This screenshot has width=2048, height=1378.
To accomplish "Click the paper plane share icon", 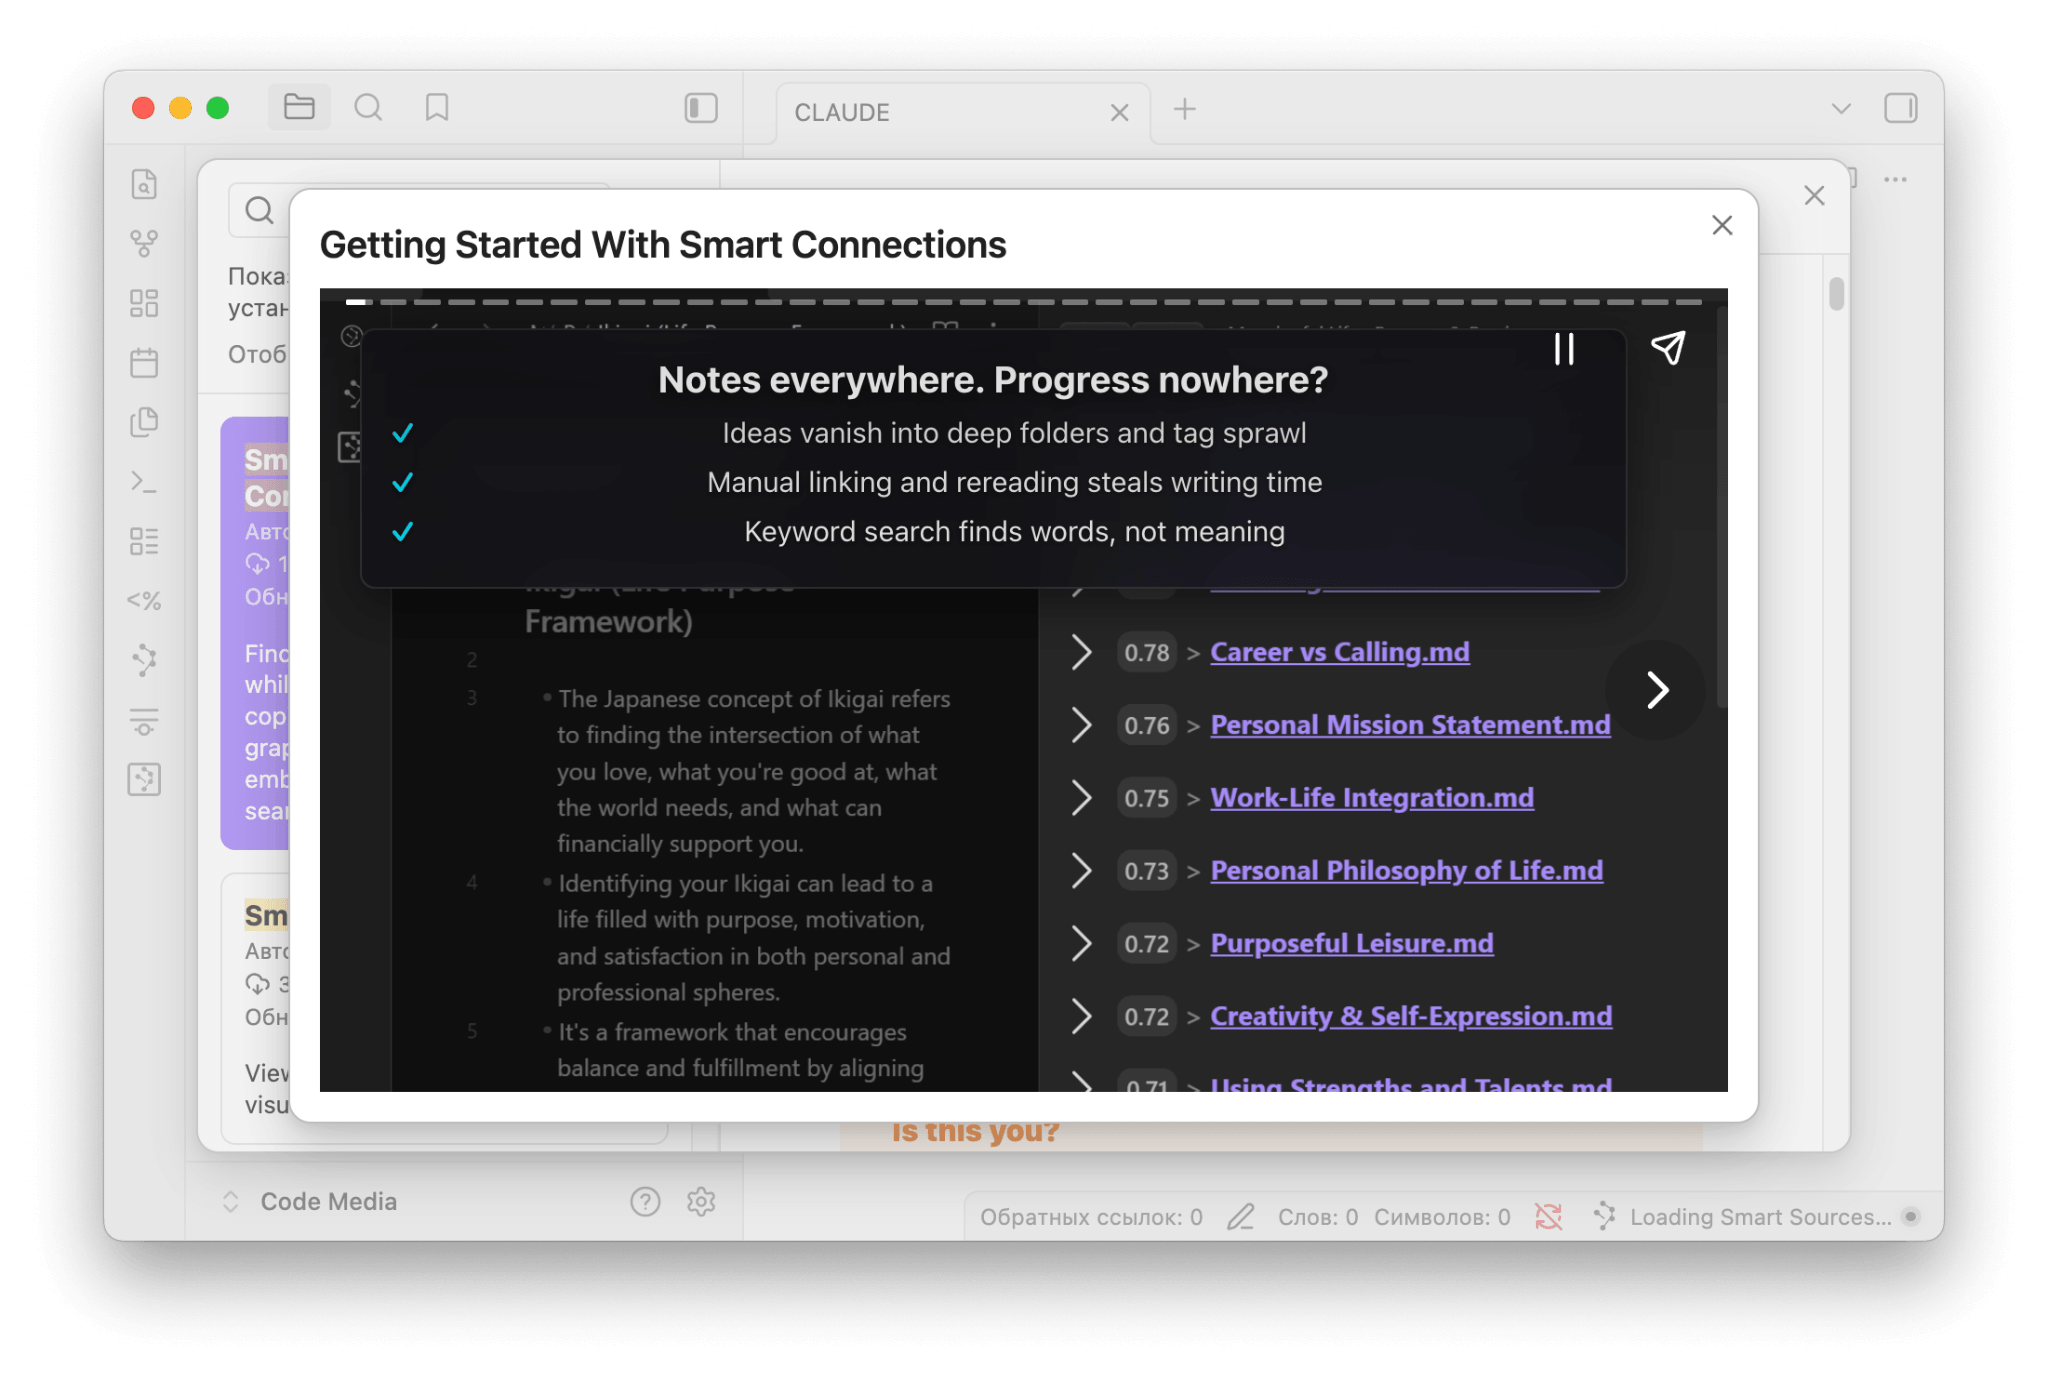I will [1668, 348].
